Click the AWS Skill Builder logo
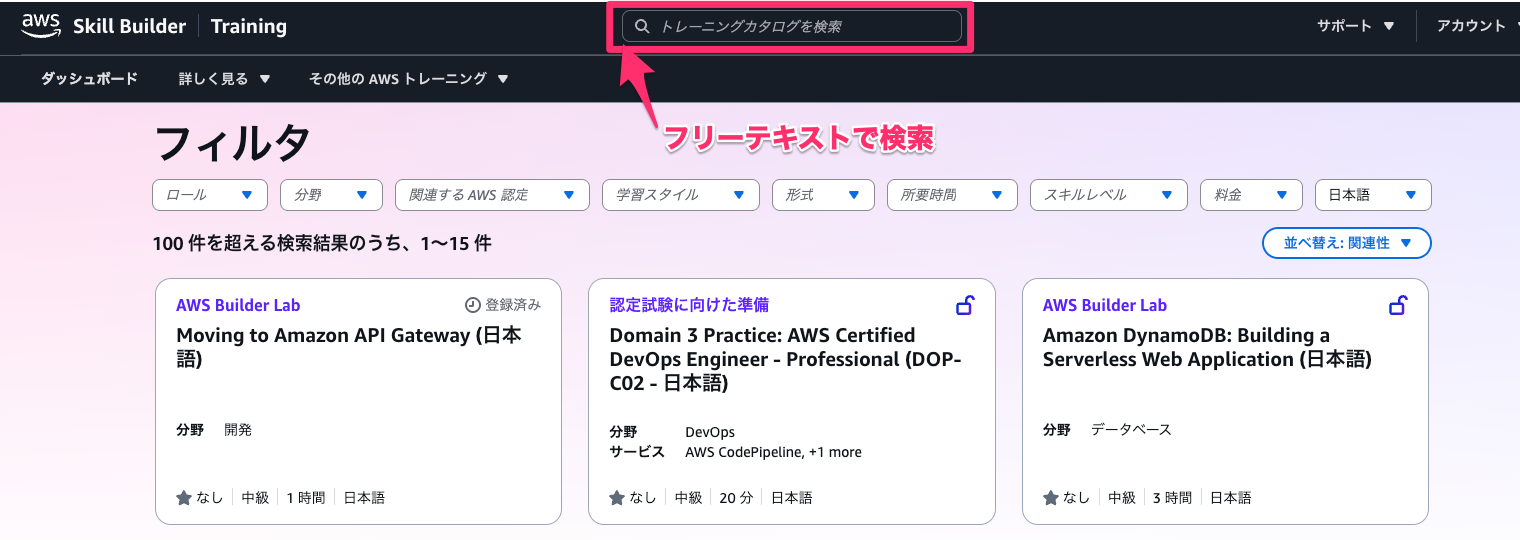1520x540 pixels. pos(104,26)
